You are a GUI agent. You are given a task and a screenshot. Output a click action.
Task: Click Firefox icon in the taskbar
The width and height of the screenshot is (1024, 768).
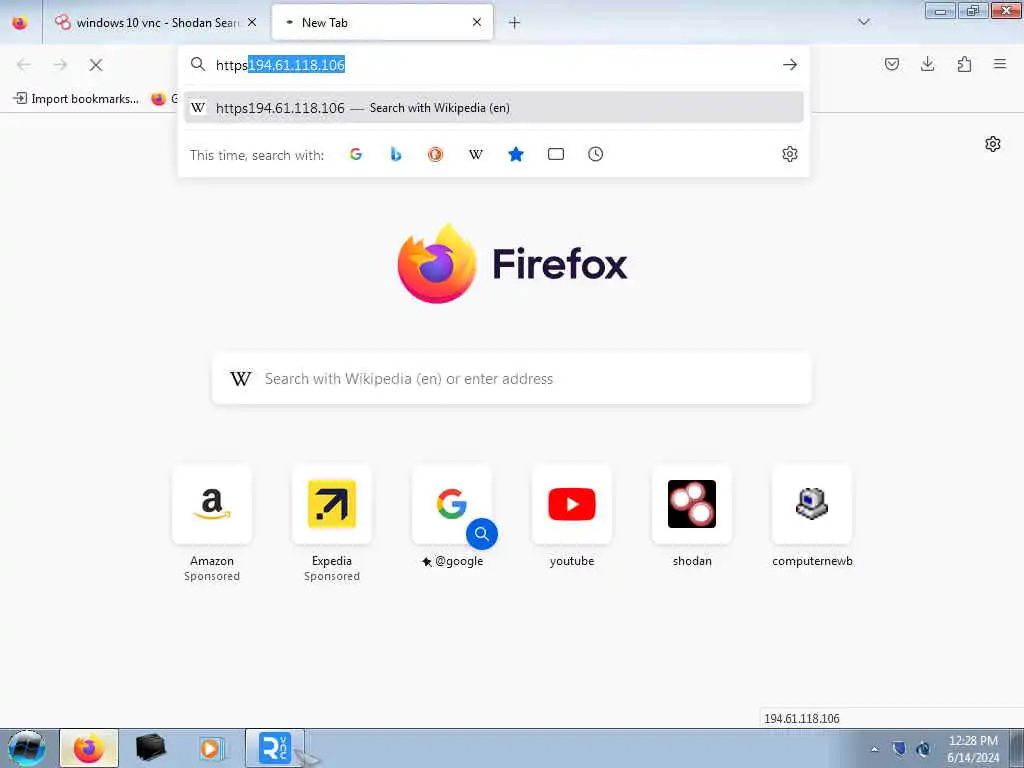tap(89, 748)
